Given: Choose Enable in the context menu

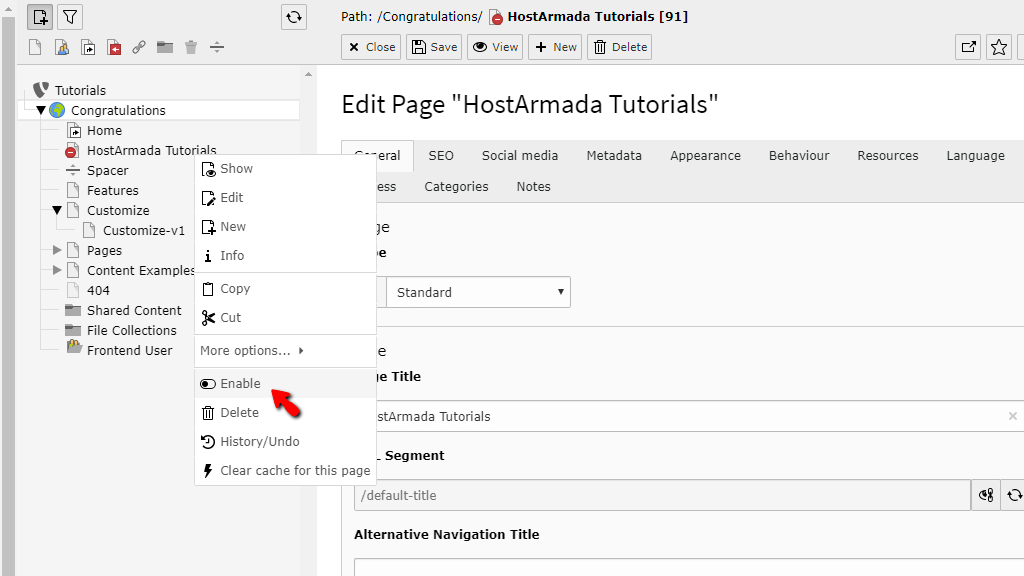Looking at the screenshot, I should coord(285,383).
